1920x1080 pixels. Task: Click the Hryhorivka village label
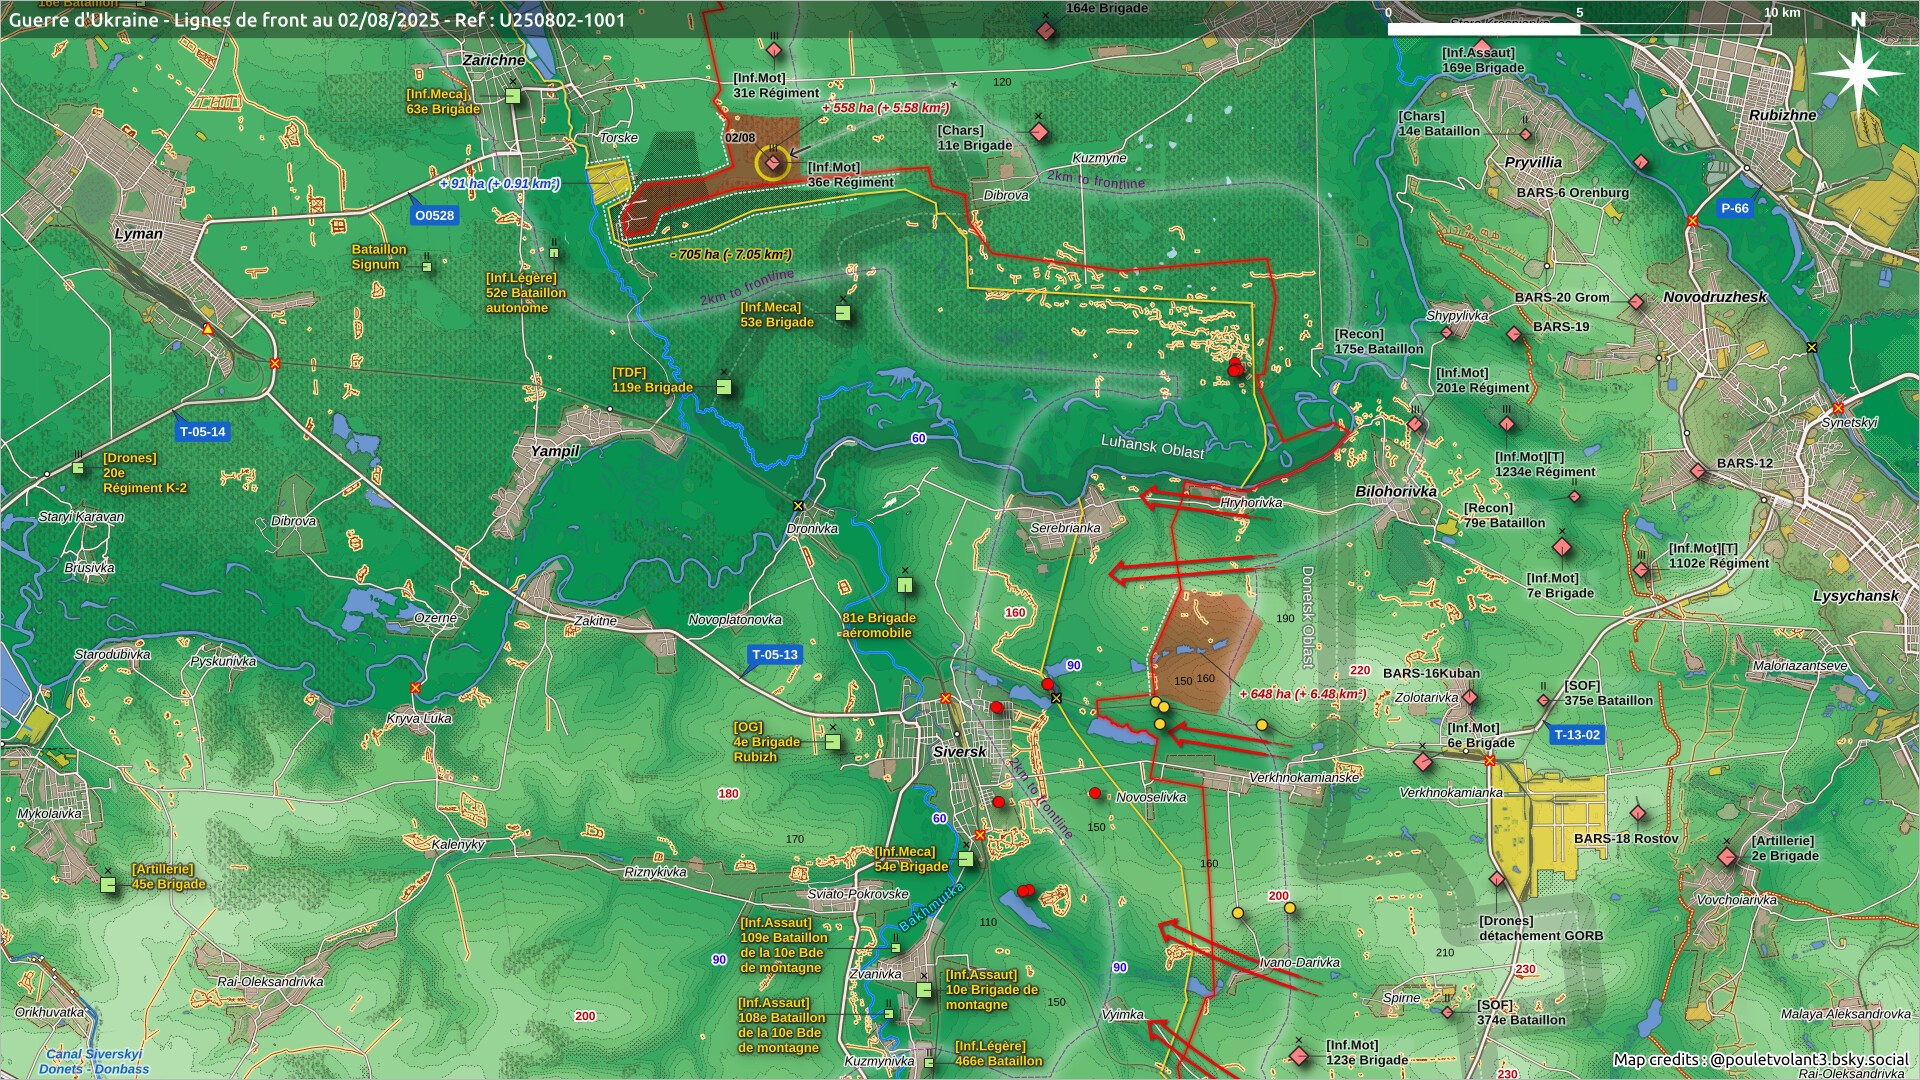(x=1251, y=503)
